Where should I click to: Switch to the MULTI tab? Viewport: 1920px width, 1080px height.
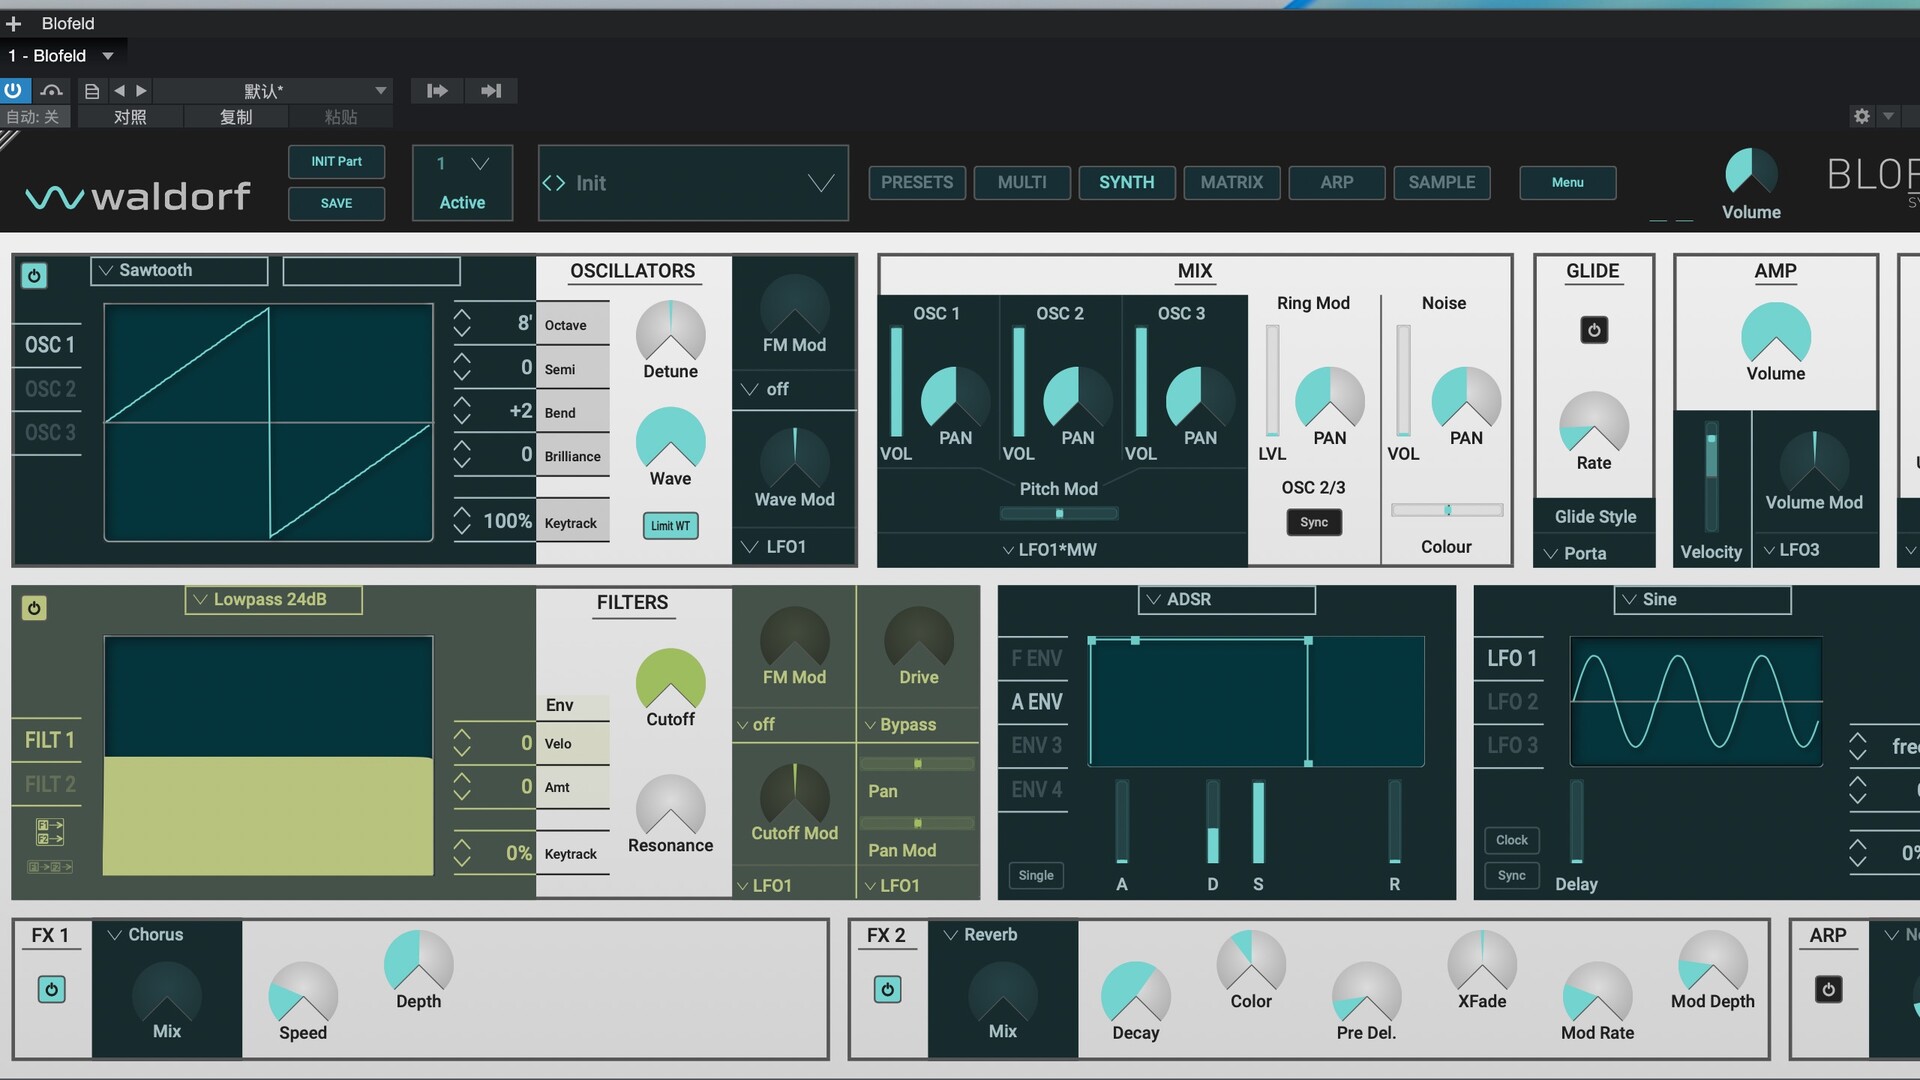pos(1022,182)
